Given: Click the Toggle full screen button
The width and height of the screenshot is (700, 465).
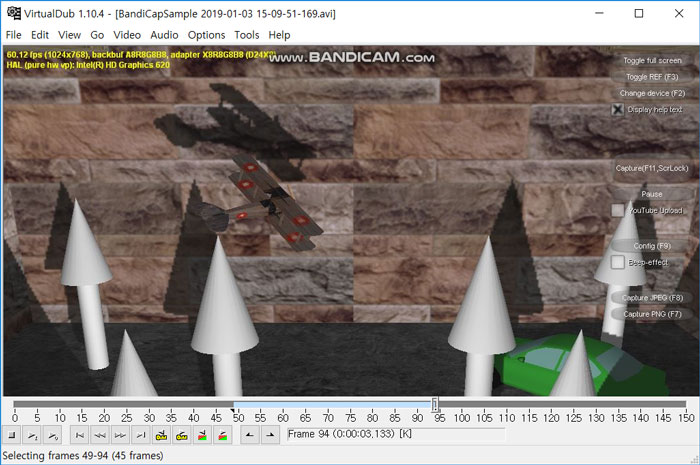Looking at the screenshot, I should (x=652, y=60).
